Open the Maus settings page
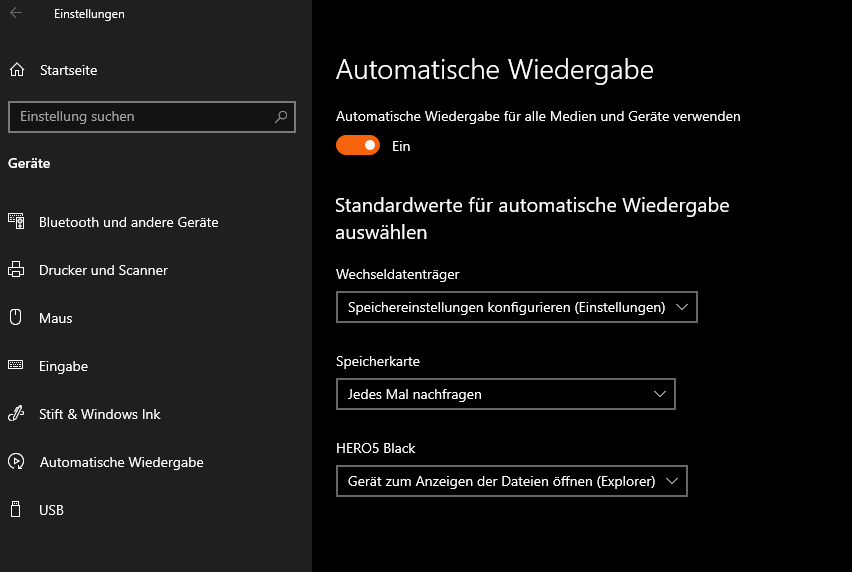The width and height of the screenshot is (852, 572). pos(56,318)
